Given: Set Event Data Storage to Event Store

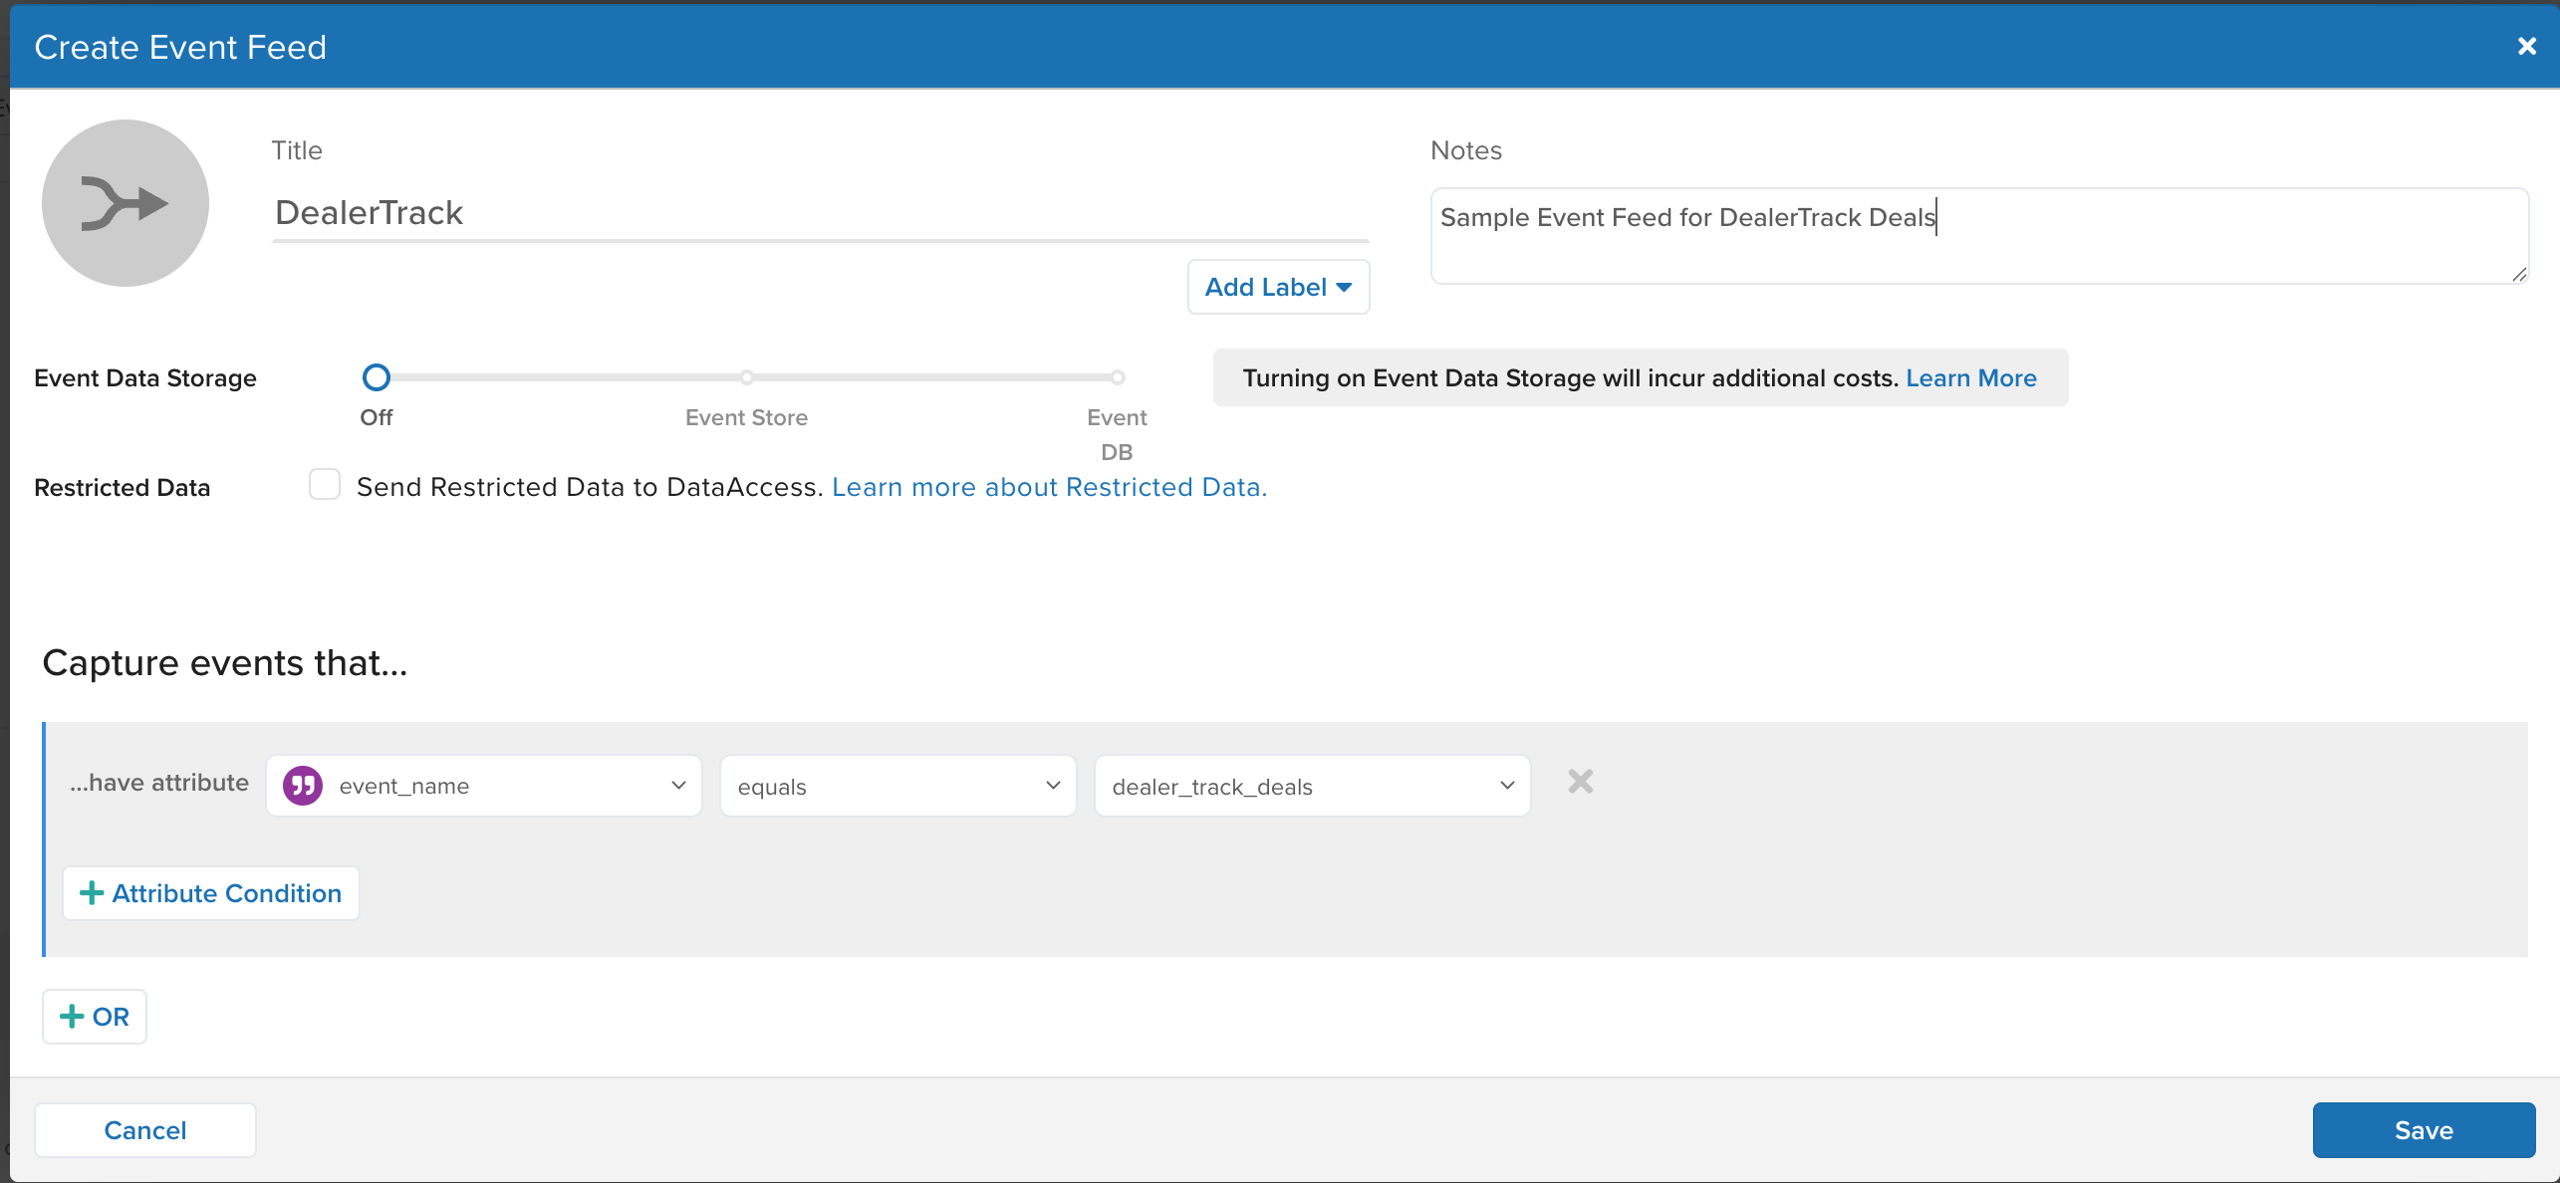Looking at the screenshot, I should 746,378.
